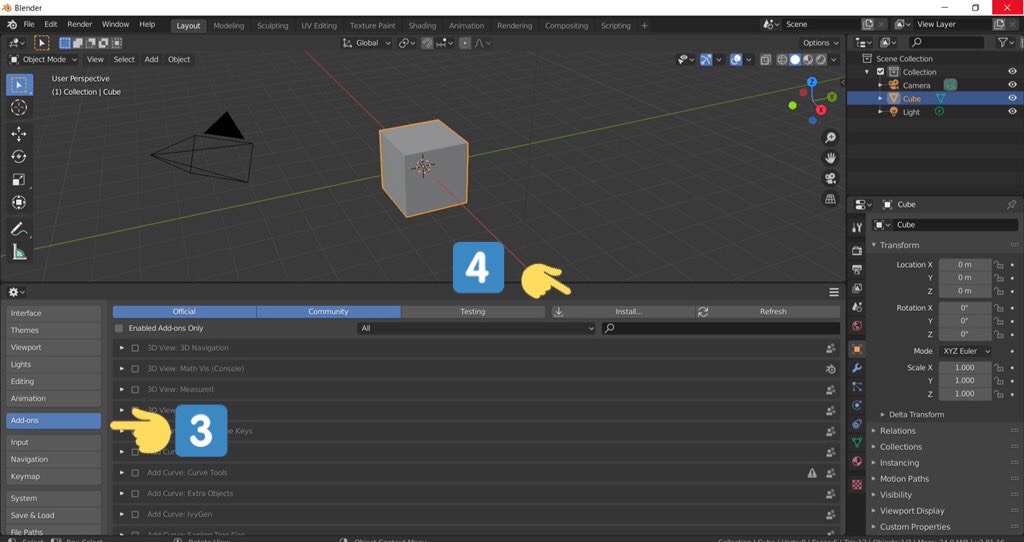1024x542 pixels.
Task: Open the Keymap preferences section
Action: coord(54,477)
